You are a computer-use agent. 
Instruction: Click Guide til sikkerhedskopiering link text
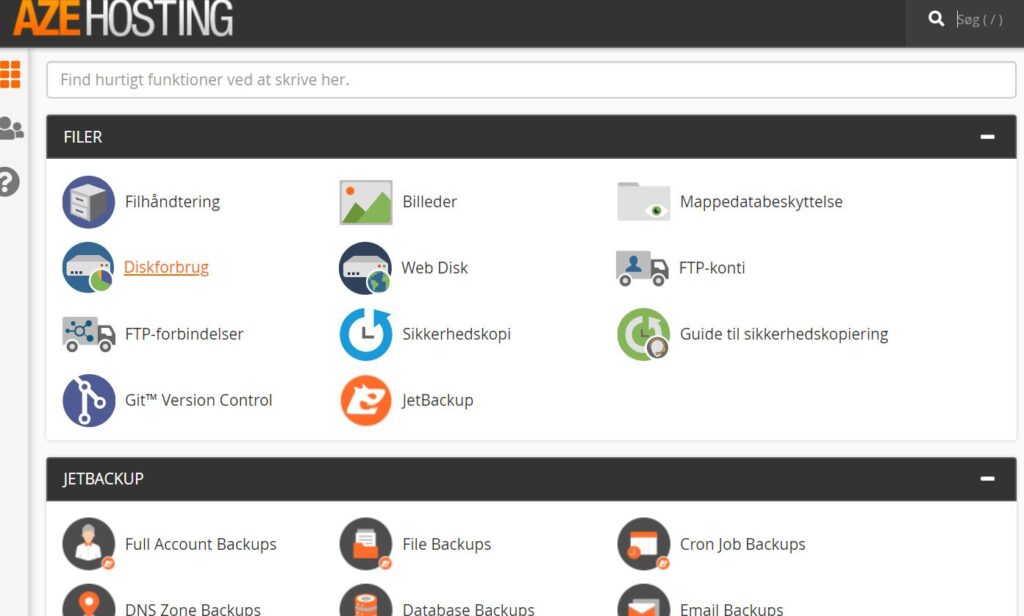784,334
